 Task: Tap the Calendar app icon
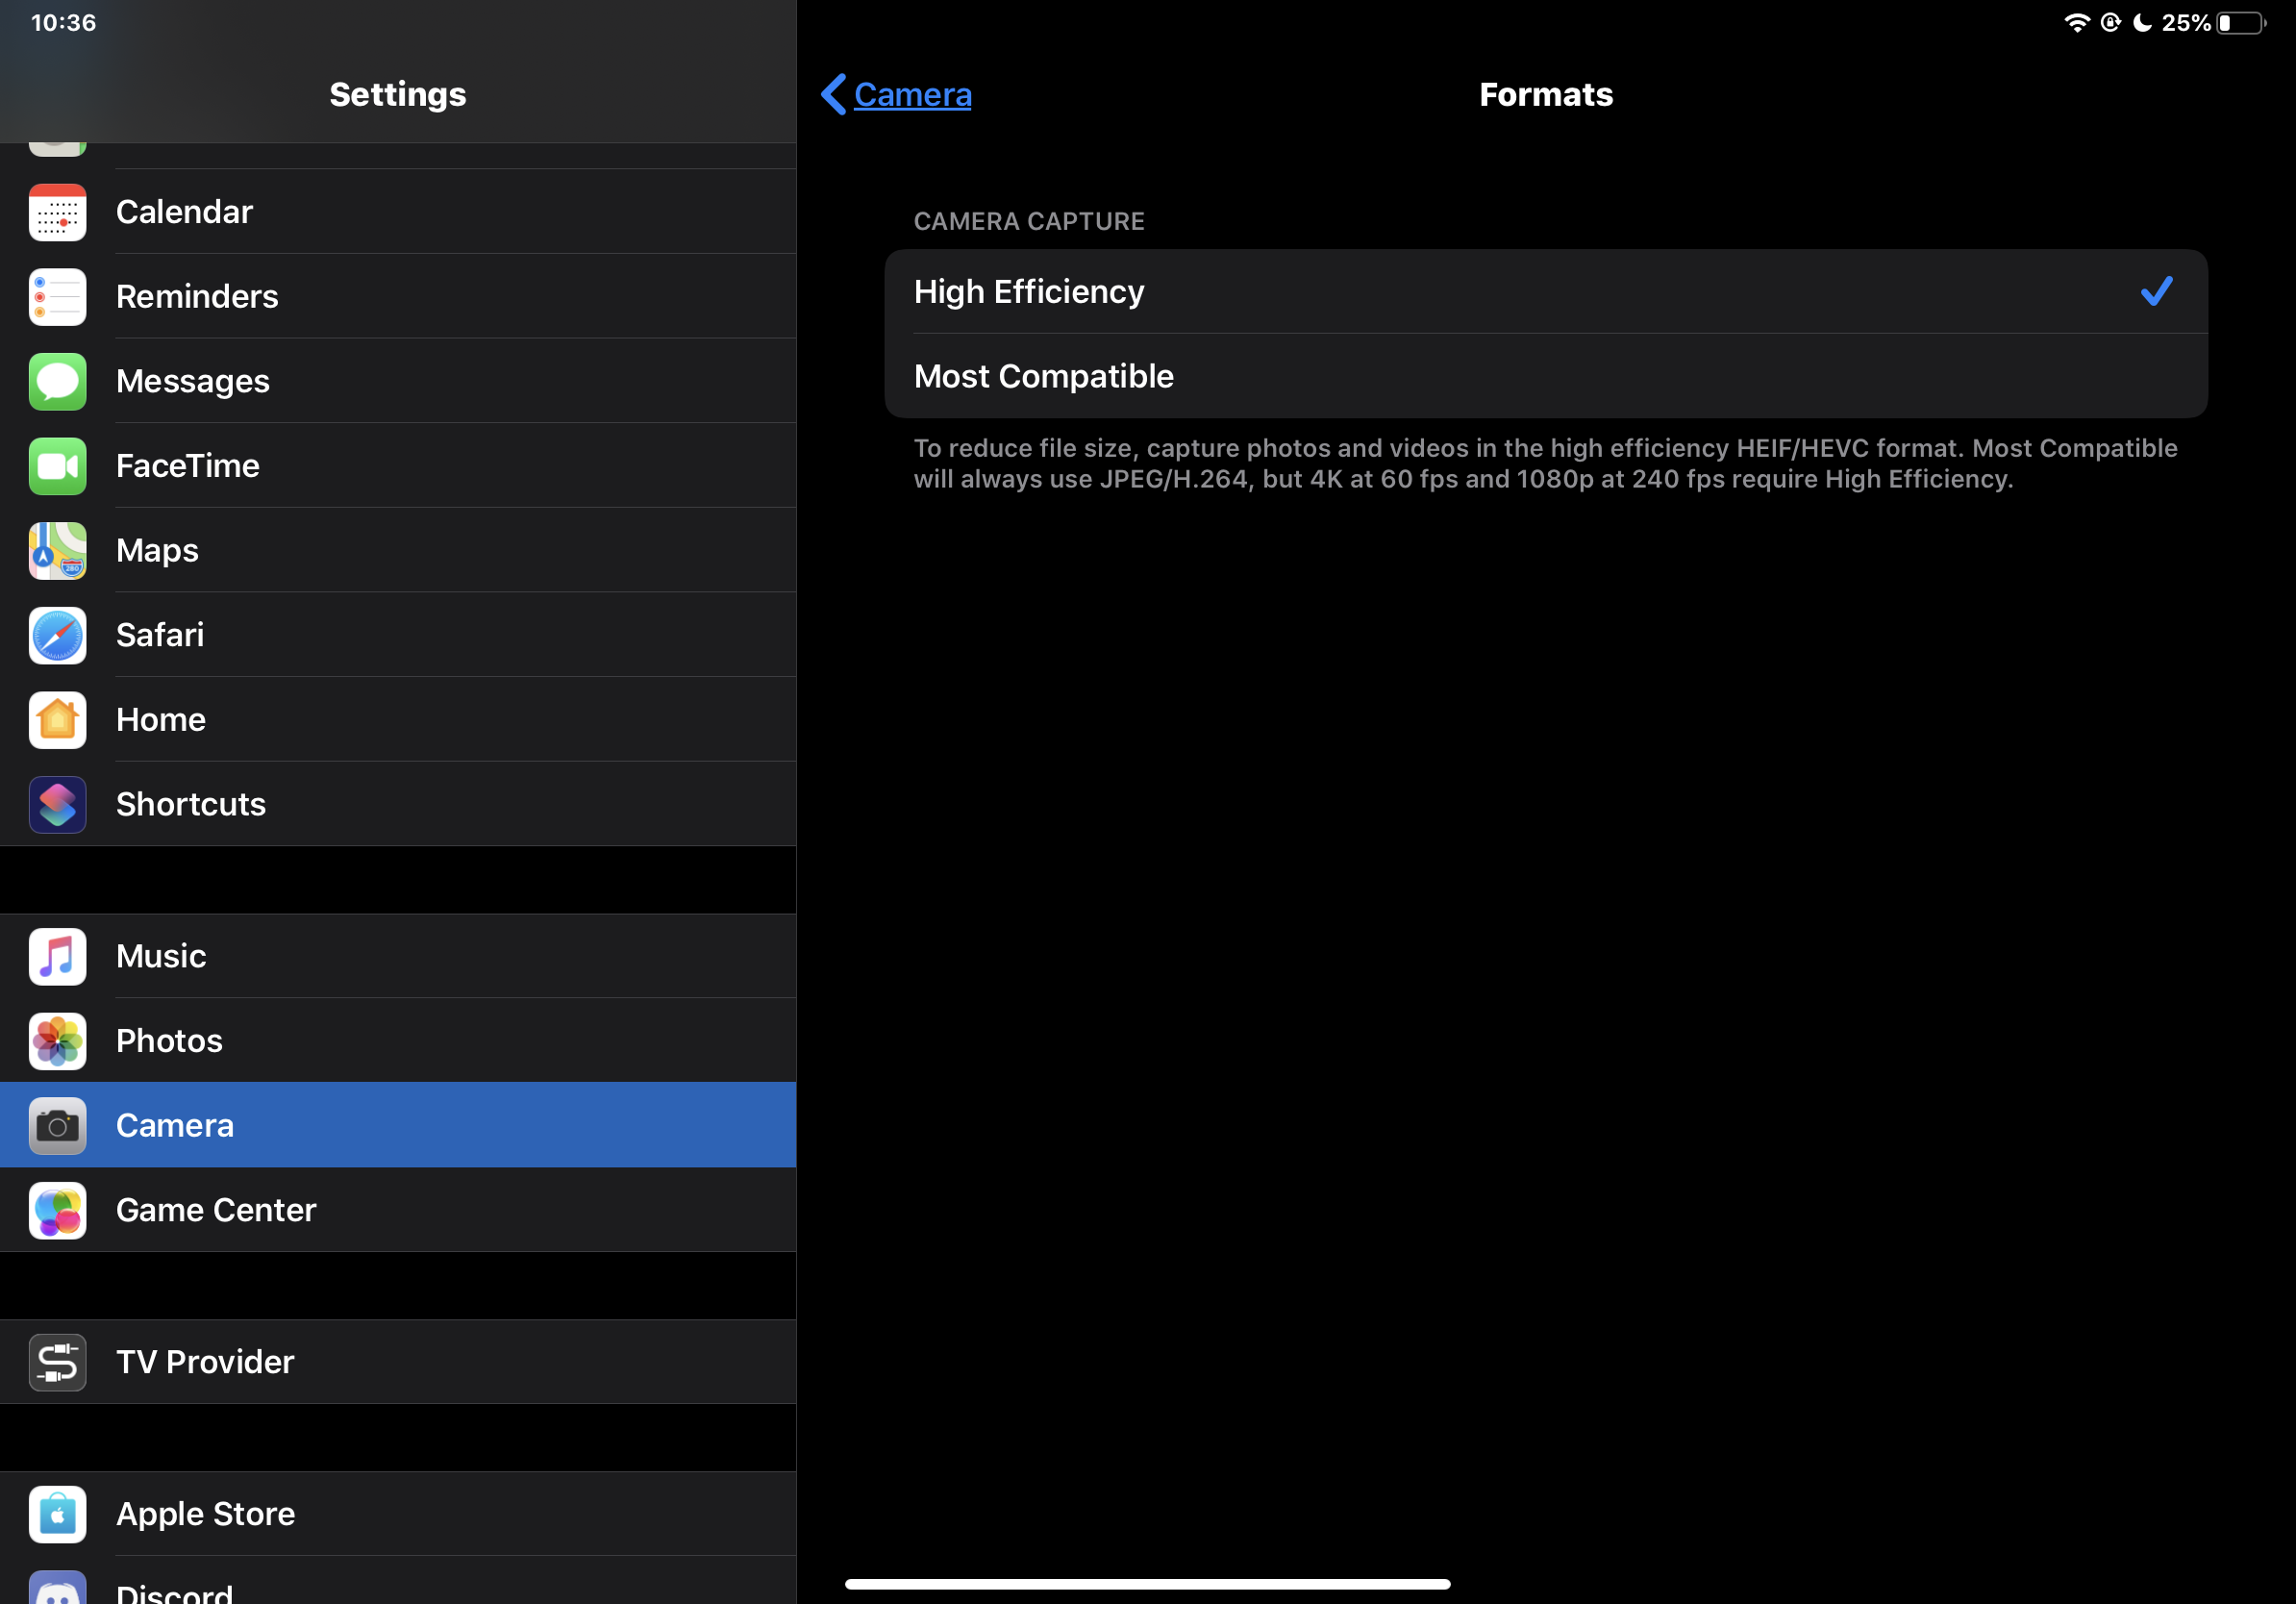click(57, 212)
